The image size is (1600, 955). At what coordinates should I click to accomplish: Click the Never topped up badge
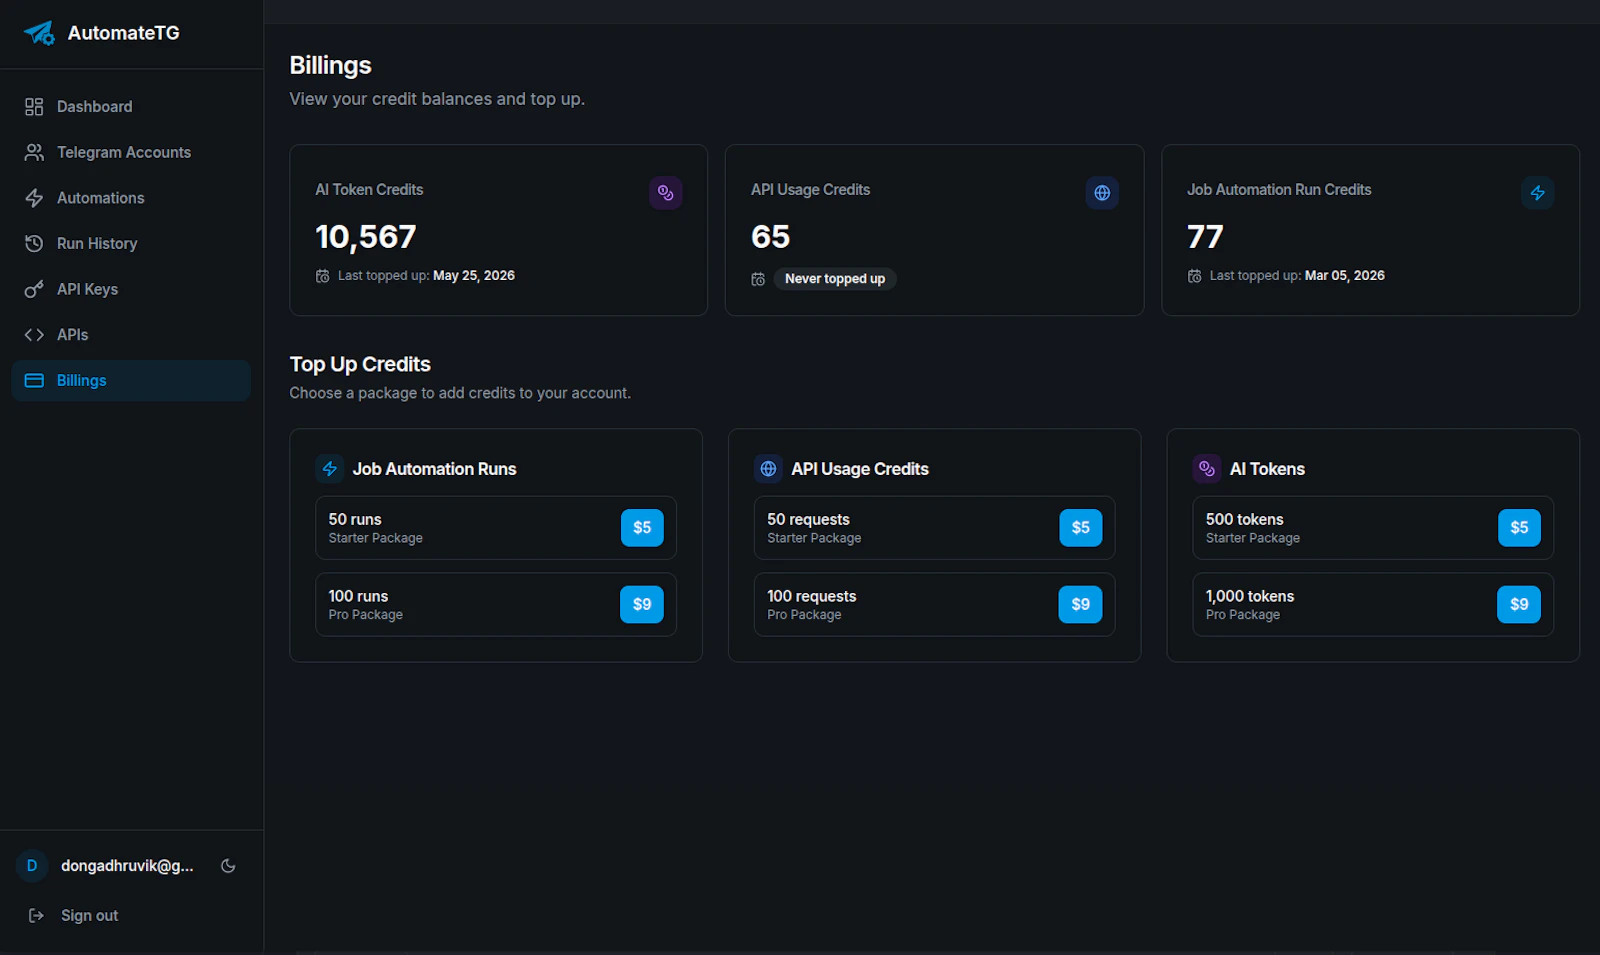(x=835, y=279)
